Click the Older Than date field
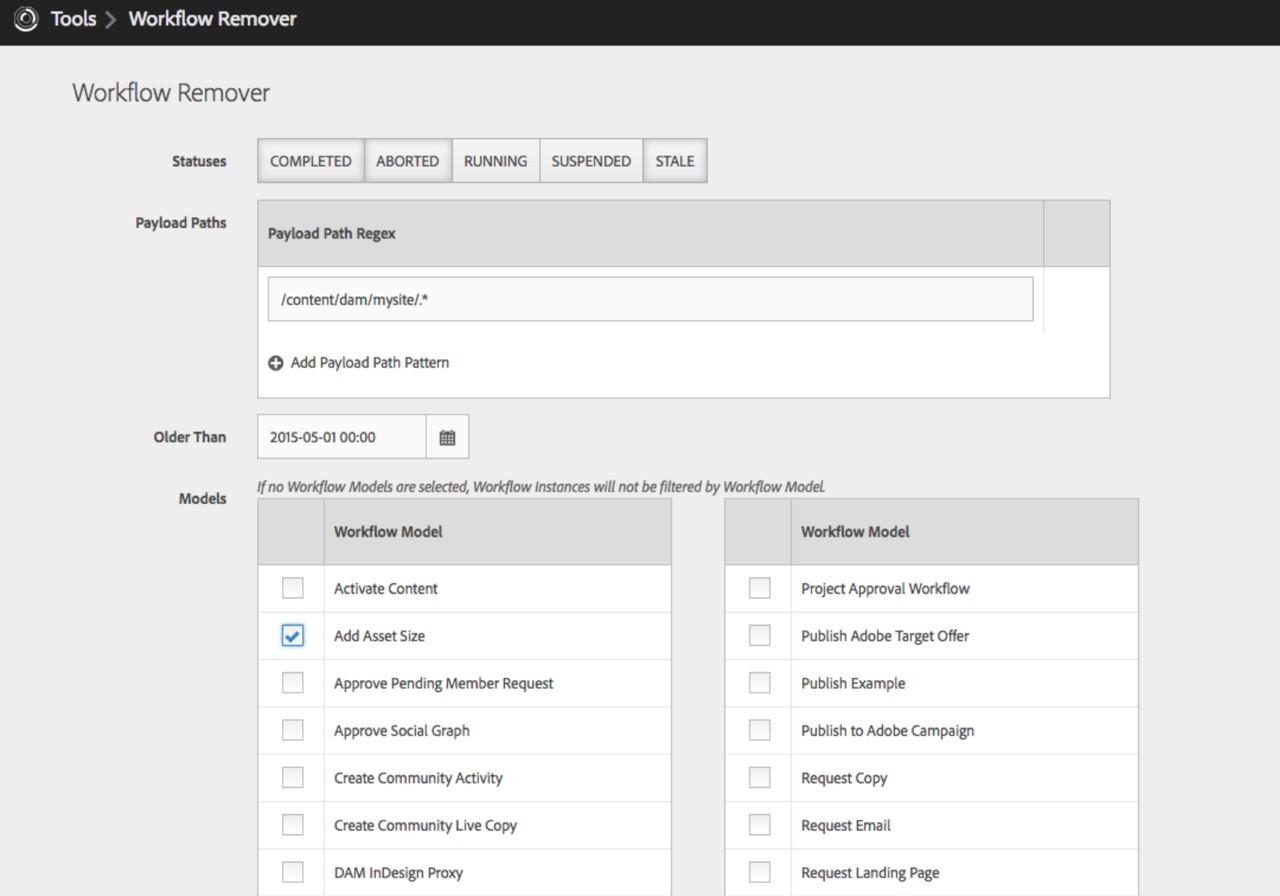This screenshot has height=896, width=1280. click(342, 437)
